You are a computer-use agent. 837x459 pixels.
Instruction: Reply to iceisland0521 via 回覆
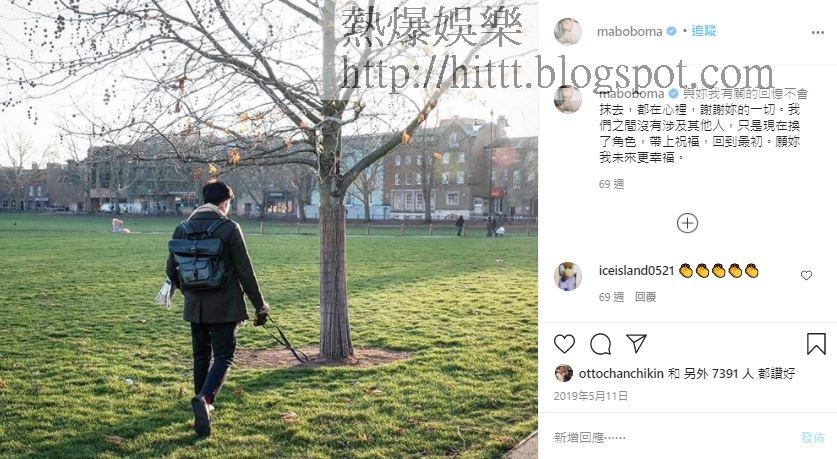(x=645, y=297)
